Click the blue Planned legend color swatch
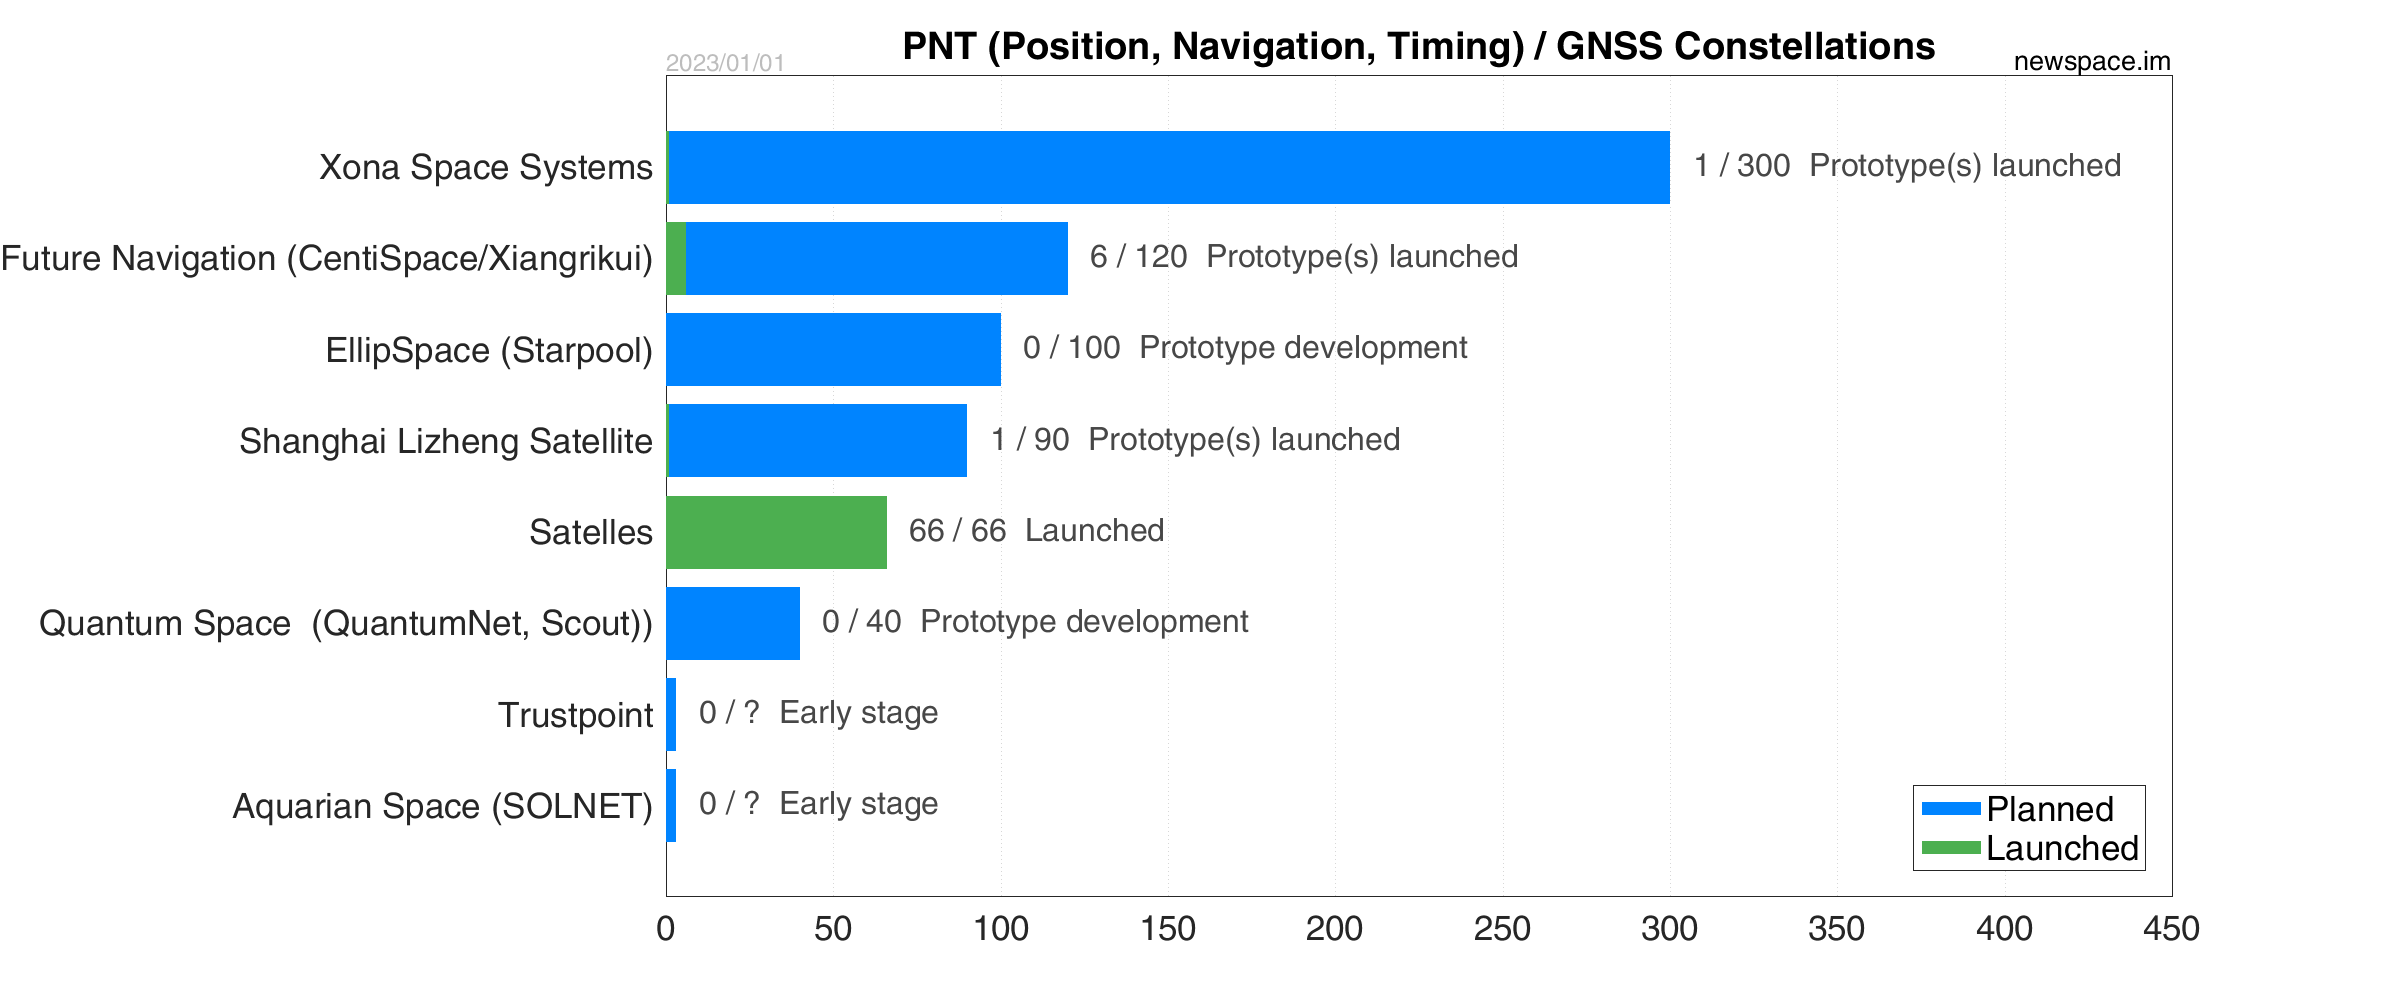Screen dimensions: 2400x1008 pyautogui.click(x=1950, y=808)
